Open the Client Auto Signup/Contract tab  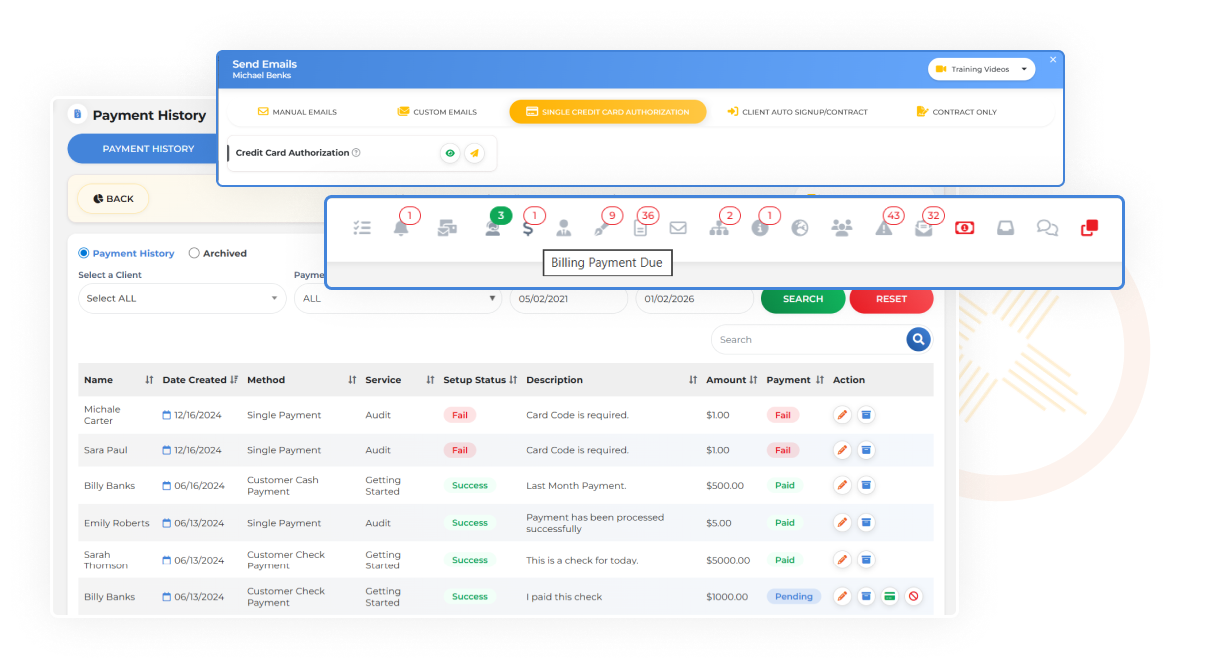pyautogui.click(x=797, y=112)
